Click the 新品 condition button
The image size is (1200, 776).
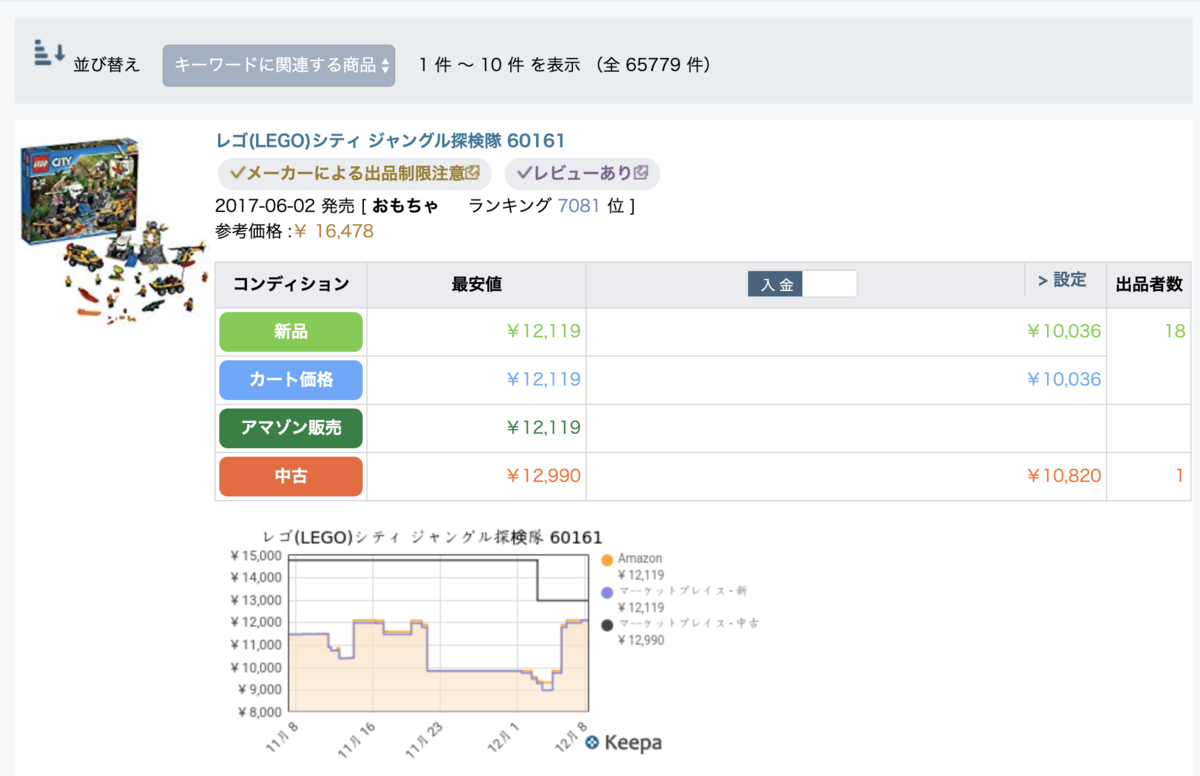[291, 331]
